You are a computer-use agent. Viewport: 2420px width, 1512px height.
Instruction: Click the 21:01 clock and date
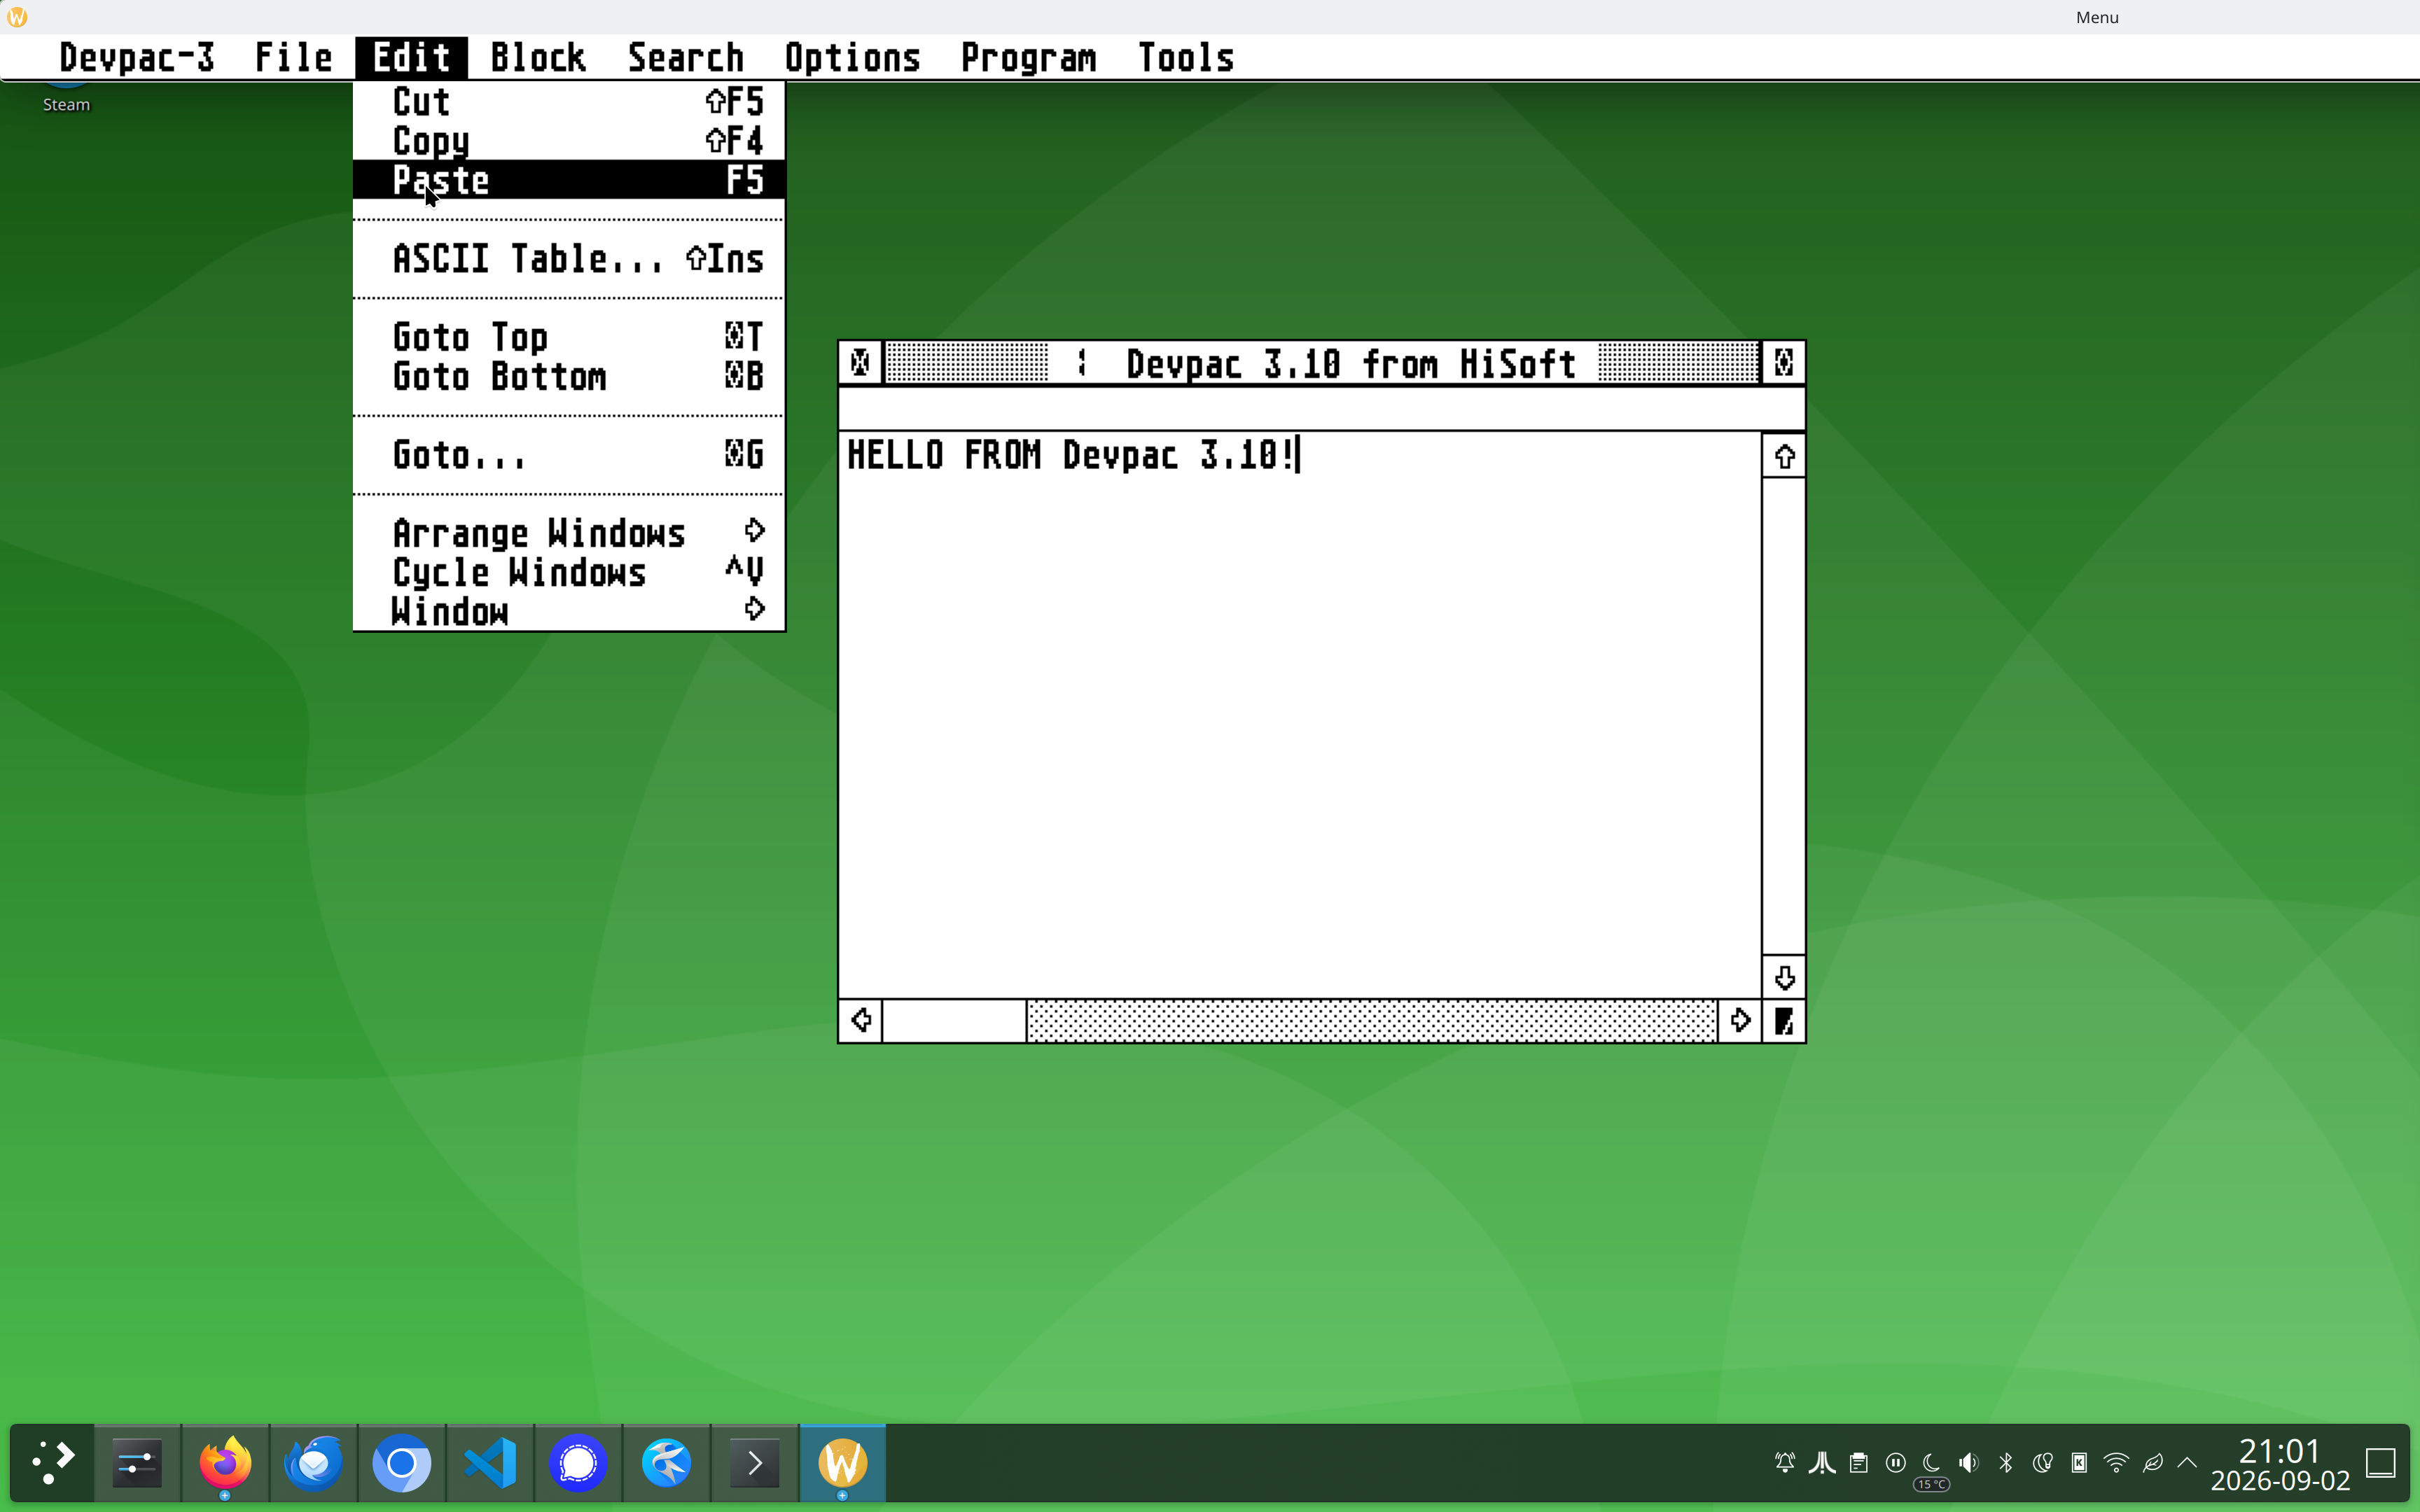(2280, 1464)
